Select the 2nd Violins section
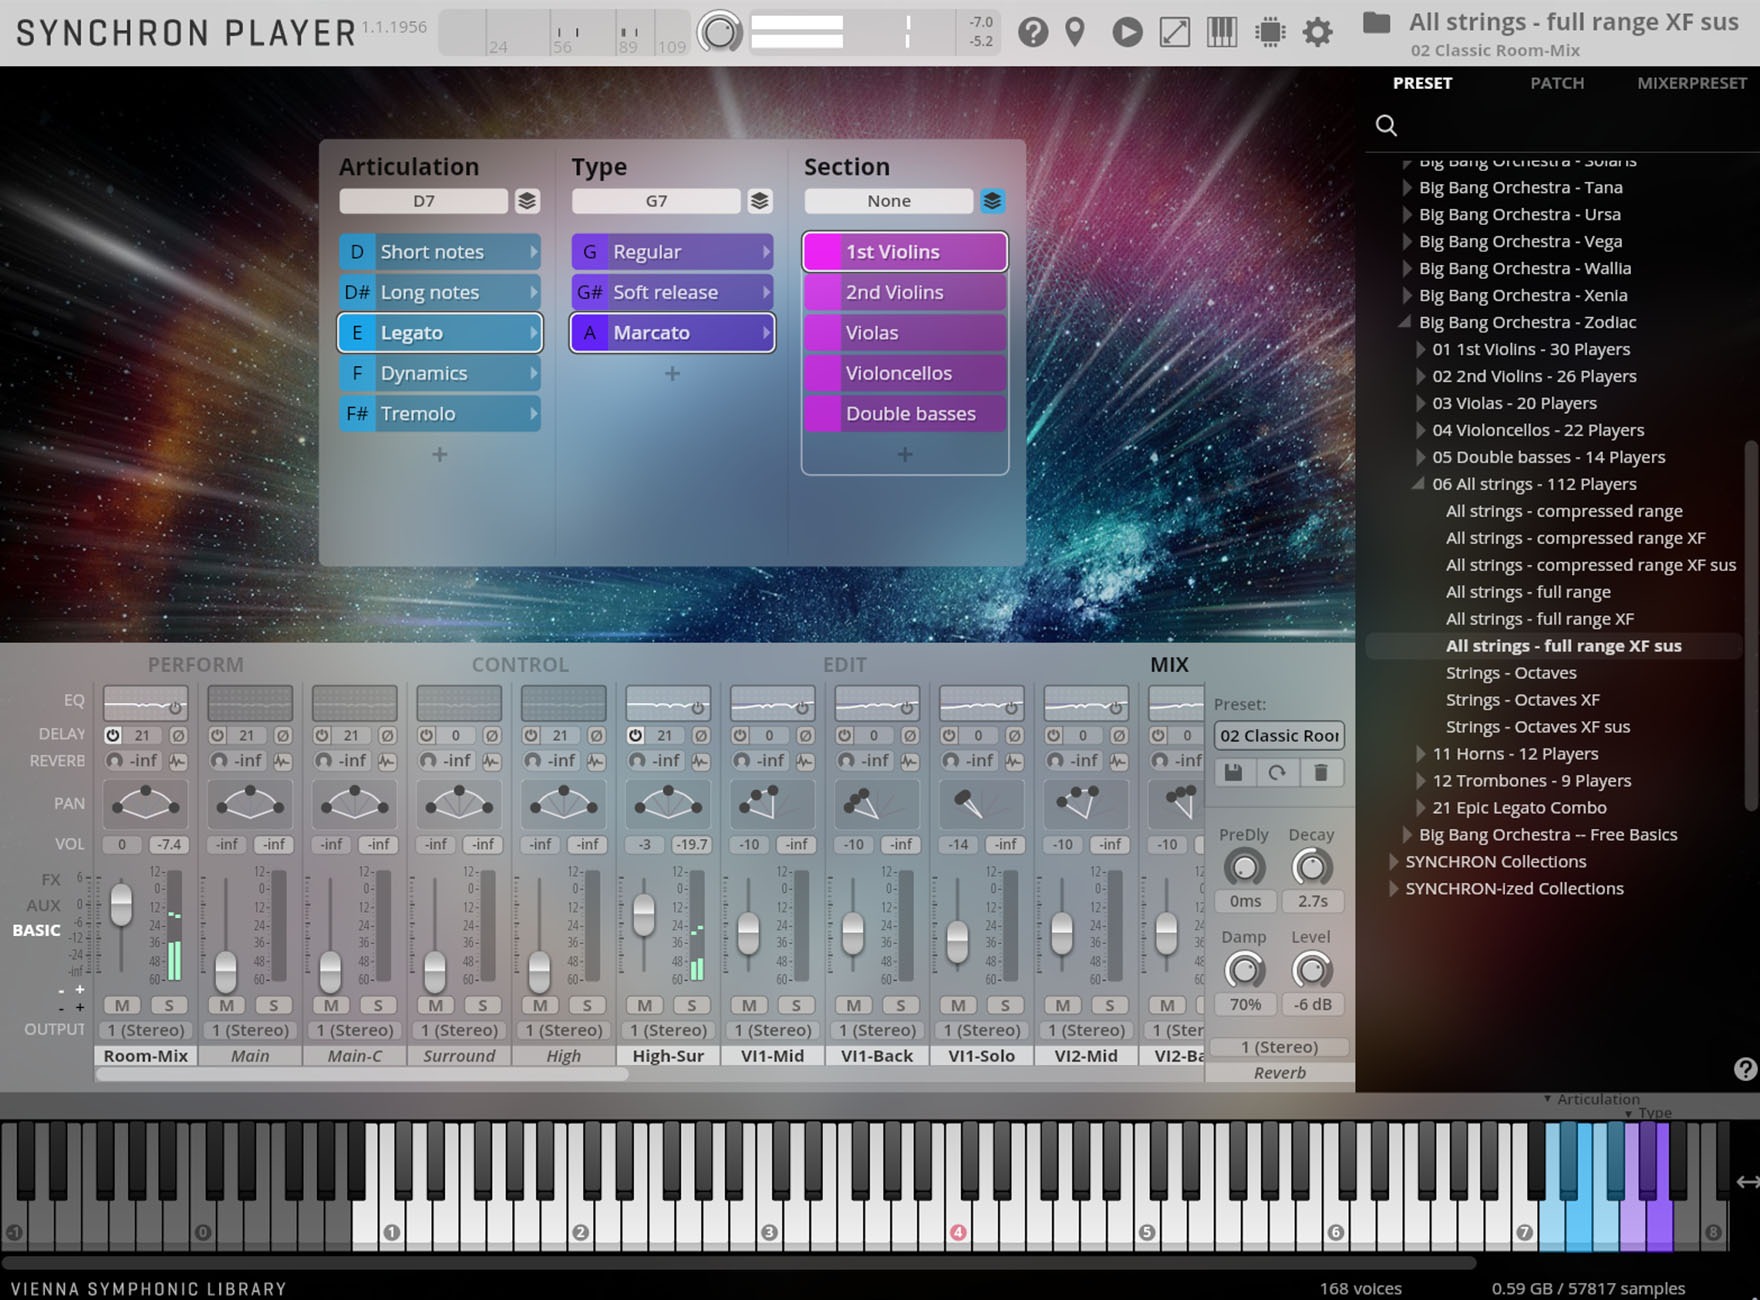Screen dimensions: 1760x1300 tap(905, 292)
